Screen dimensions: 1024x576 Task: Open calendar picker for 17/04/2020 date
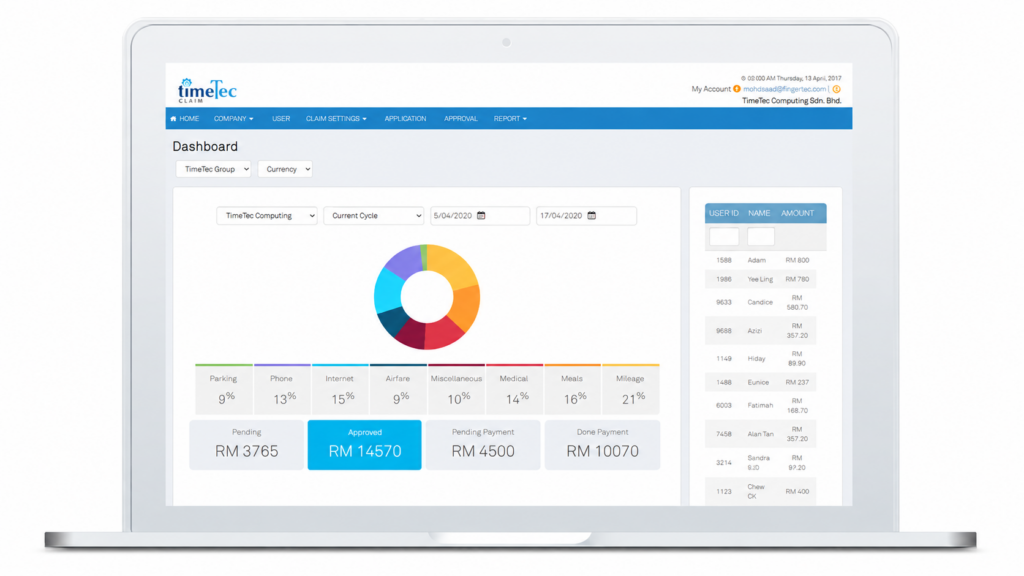click(x=592, y=216)
